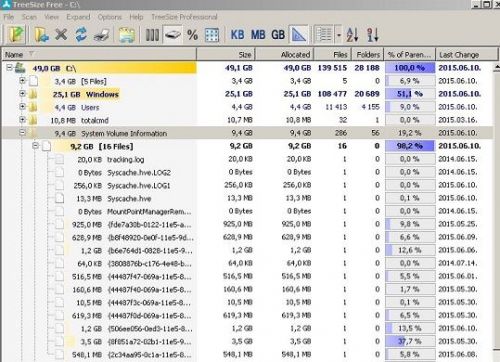
Task: Click the Windows folder icon
Action: [x=33, y=94]
